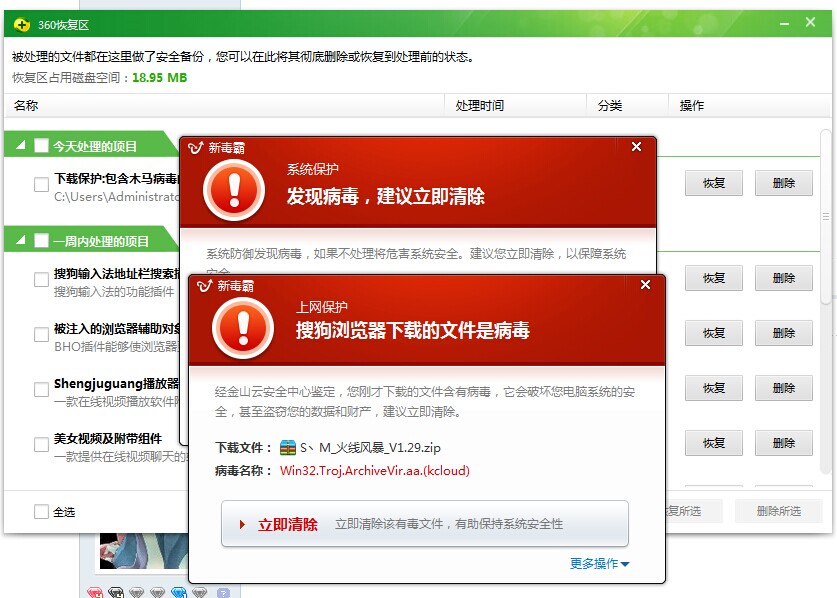
Task: Collapse the 今天处理的项目 group triangle
Action: [21, 145]
